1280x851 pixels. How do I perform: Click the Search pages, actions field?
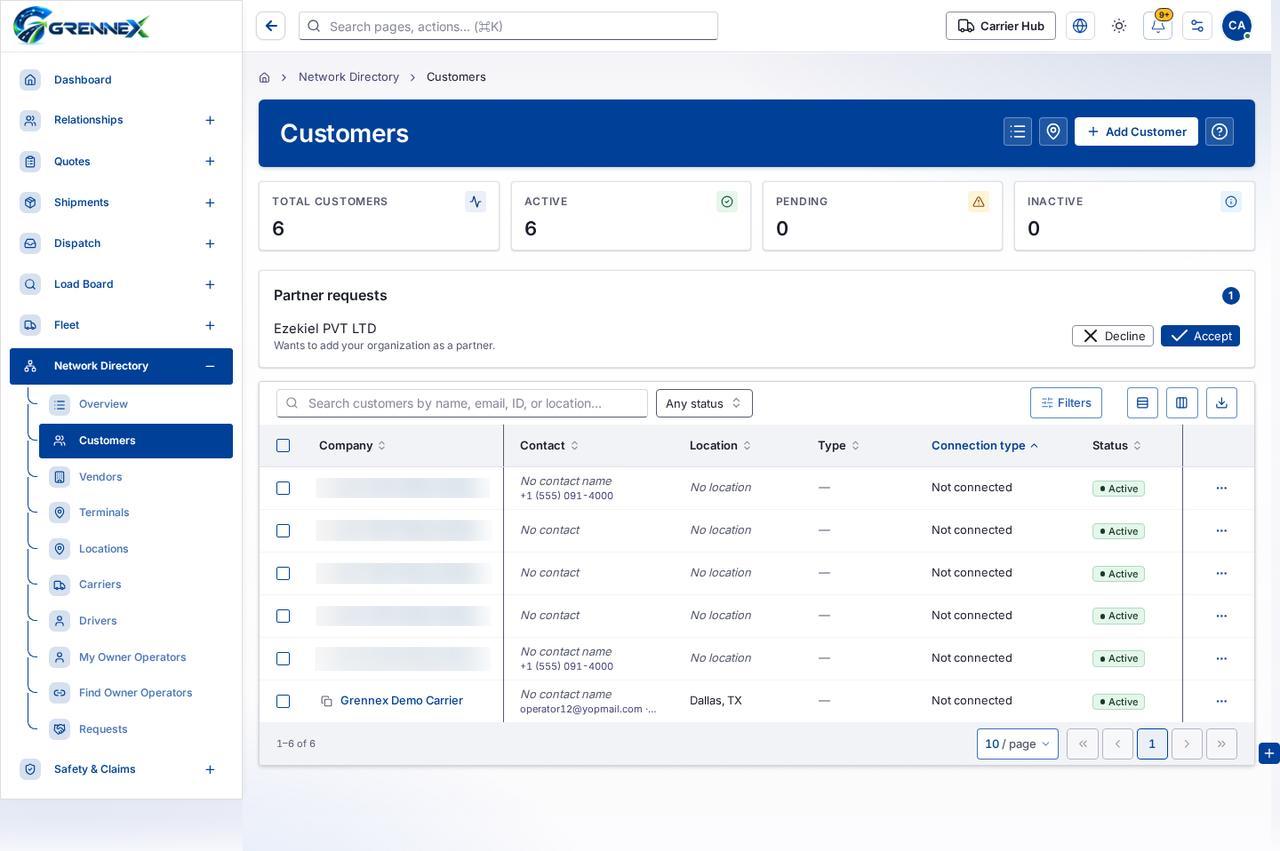[508, 26]
